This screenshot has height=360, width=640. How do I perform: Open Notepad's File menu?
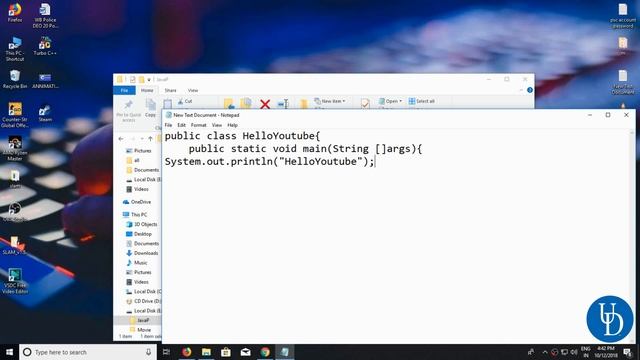tap(168, 125)
